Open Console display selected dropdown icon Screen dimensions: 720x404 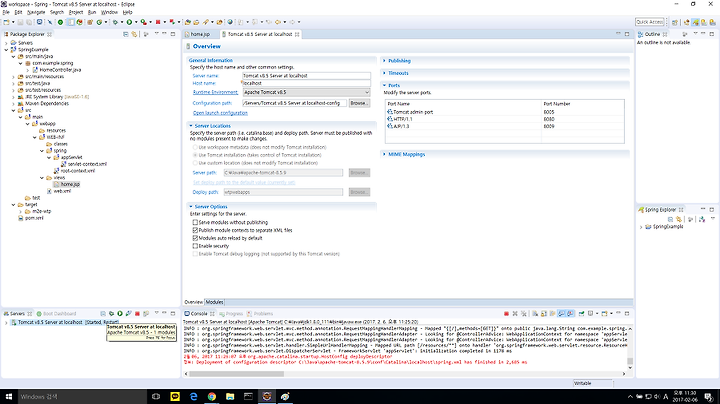(x=592, y=314)
